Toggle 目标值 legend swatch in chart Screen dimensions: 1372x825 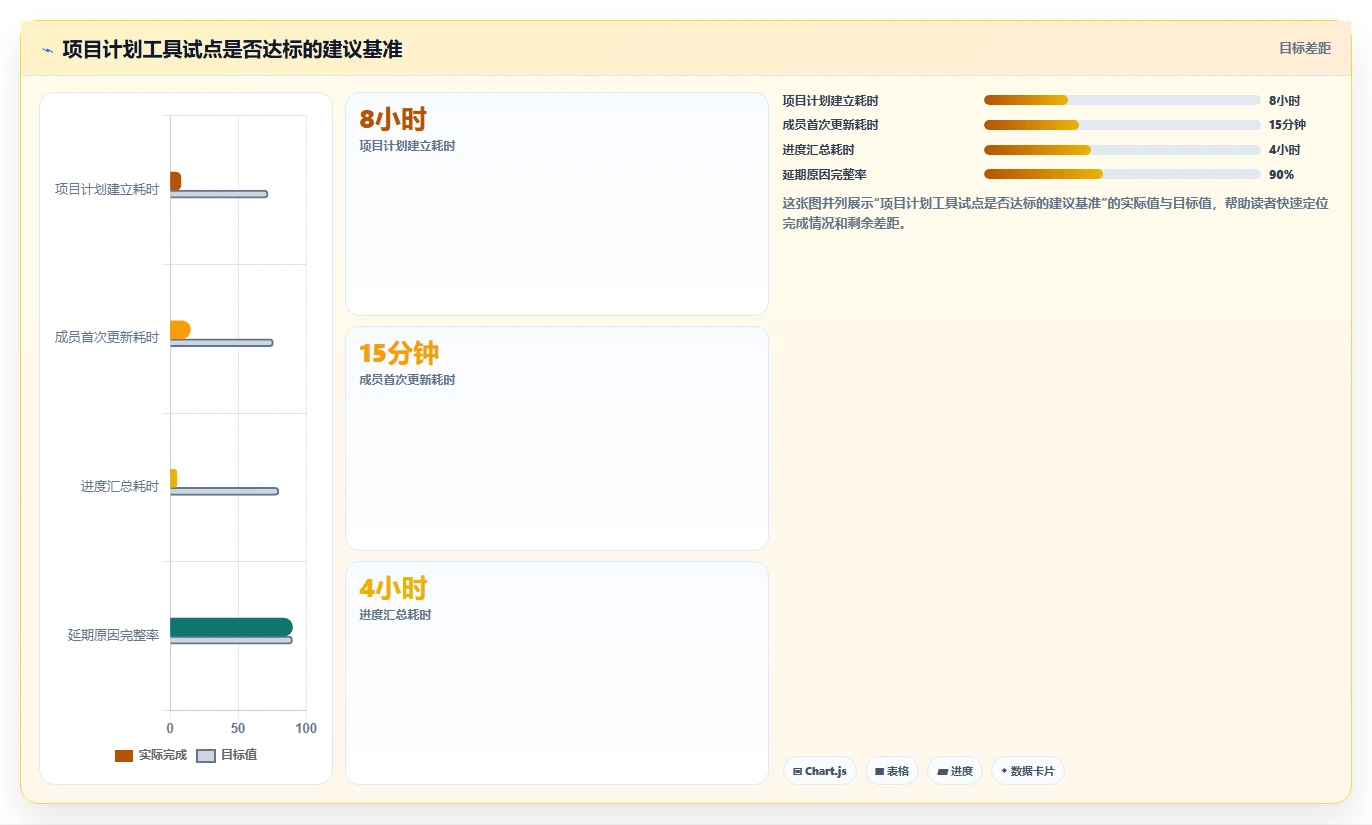[x=206, y=755]
